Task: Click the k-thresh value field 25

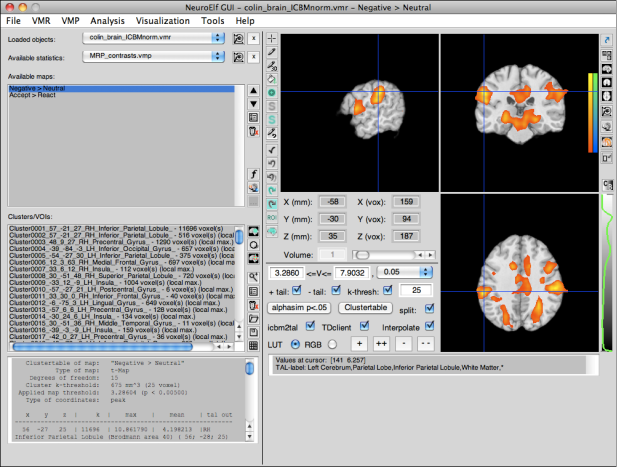Action: 416,290
